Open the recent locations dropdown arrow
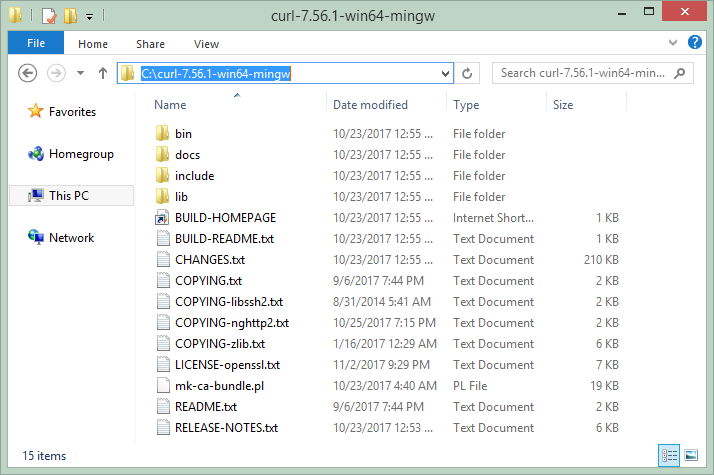This screenshot has width=714, height=475. click(x=81, y=73)
